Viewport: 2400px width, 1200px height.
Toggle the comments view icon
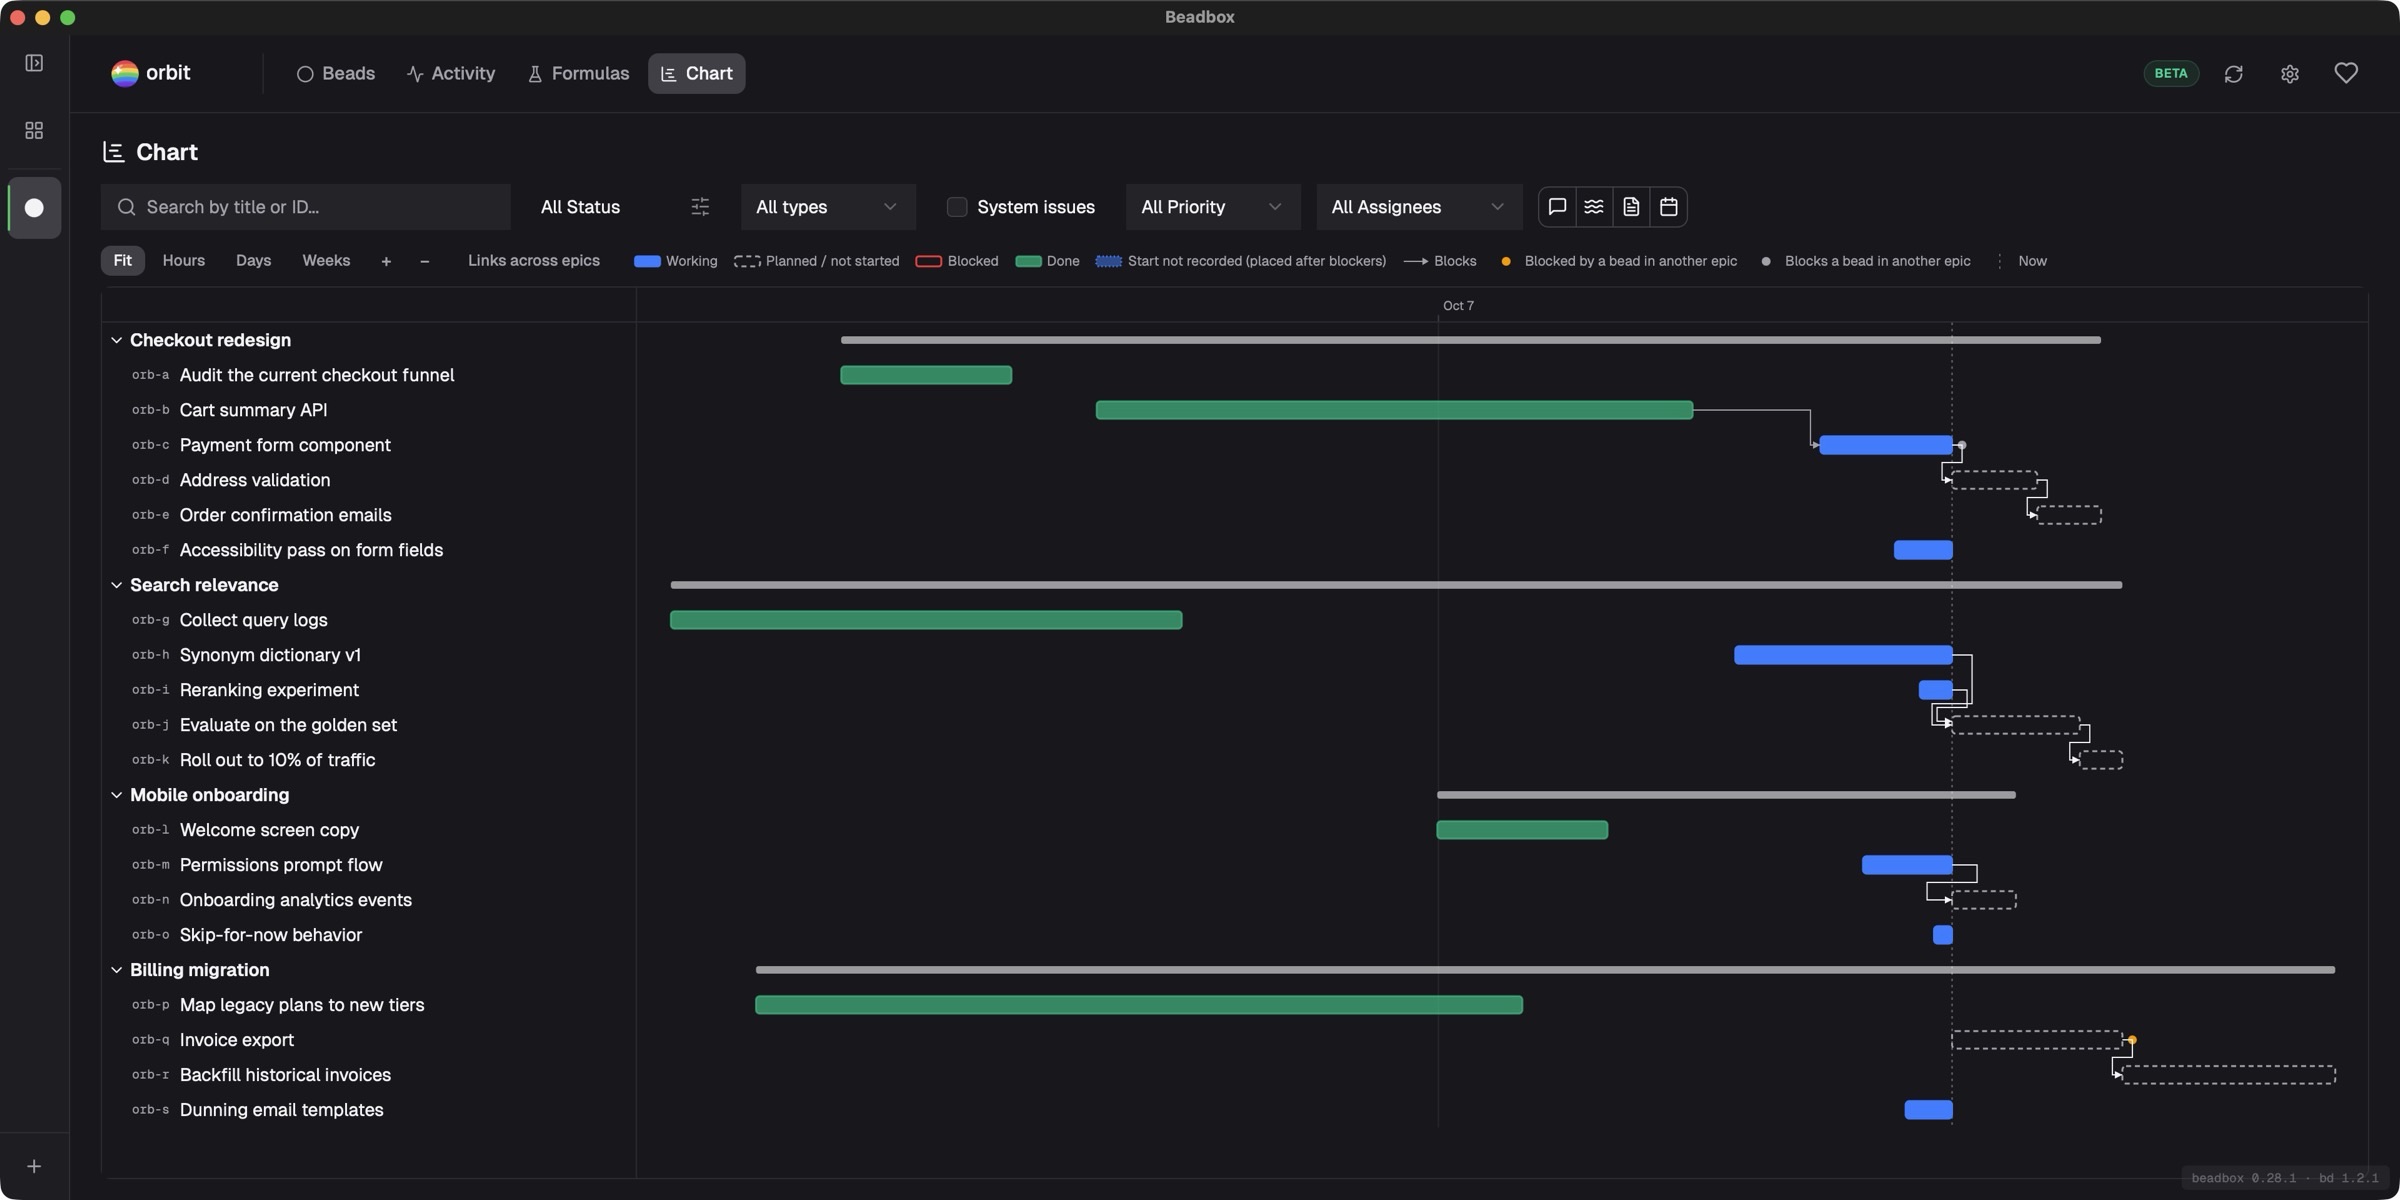pos(1557,207)
